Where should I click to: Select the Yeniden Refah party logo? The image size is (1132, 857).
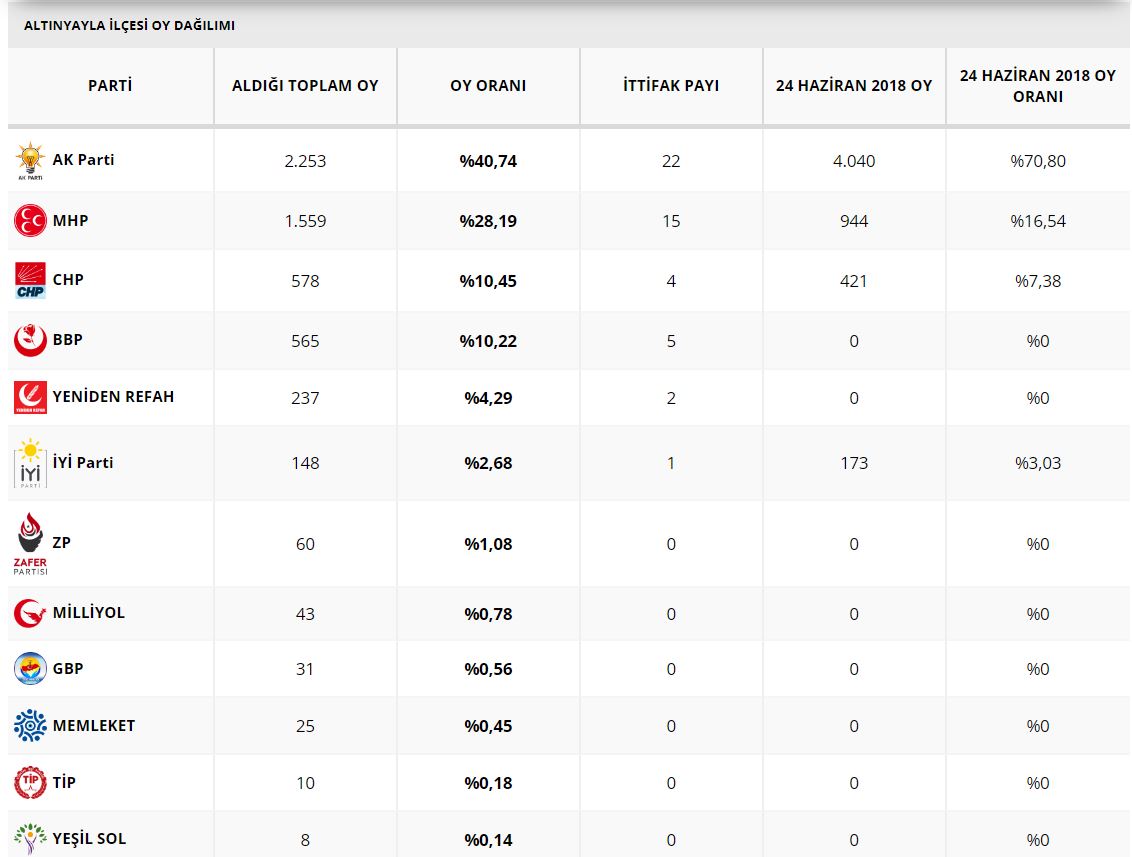tap(30, 397)
